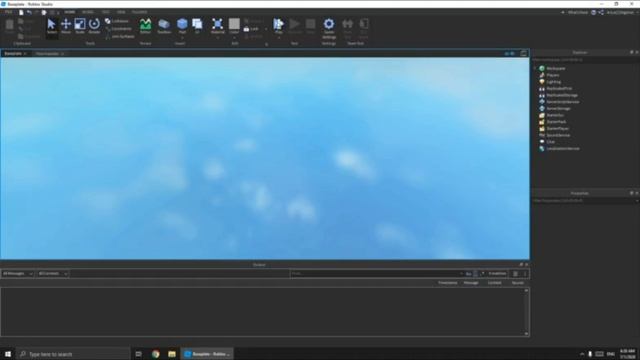Choose the Rotate tool
The width and height of the screenshot is (640, 360).
click(x=94, y=25)
